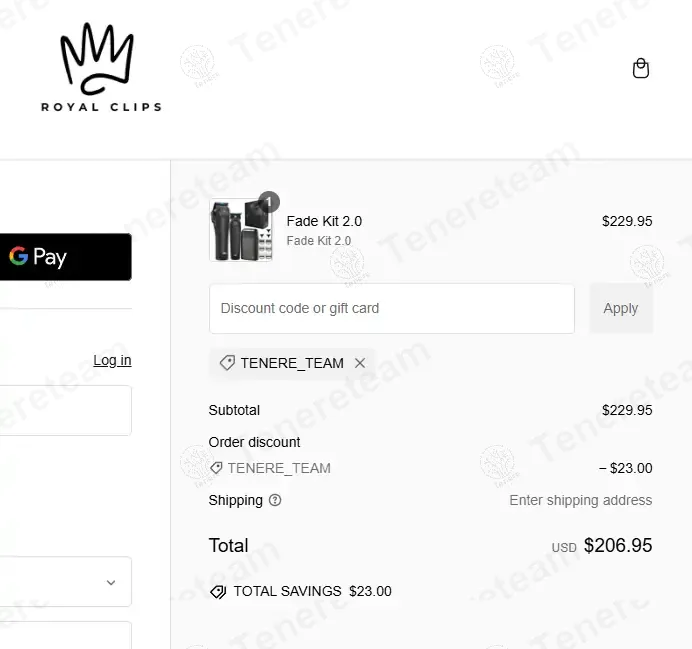
Task: Expand the dropdown with the chevron arrow
Action: pos(111,582)
